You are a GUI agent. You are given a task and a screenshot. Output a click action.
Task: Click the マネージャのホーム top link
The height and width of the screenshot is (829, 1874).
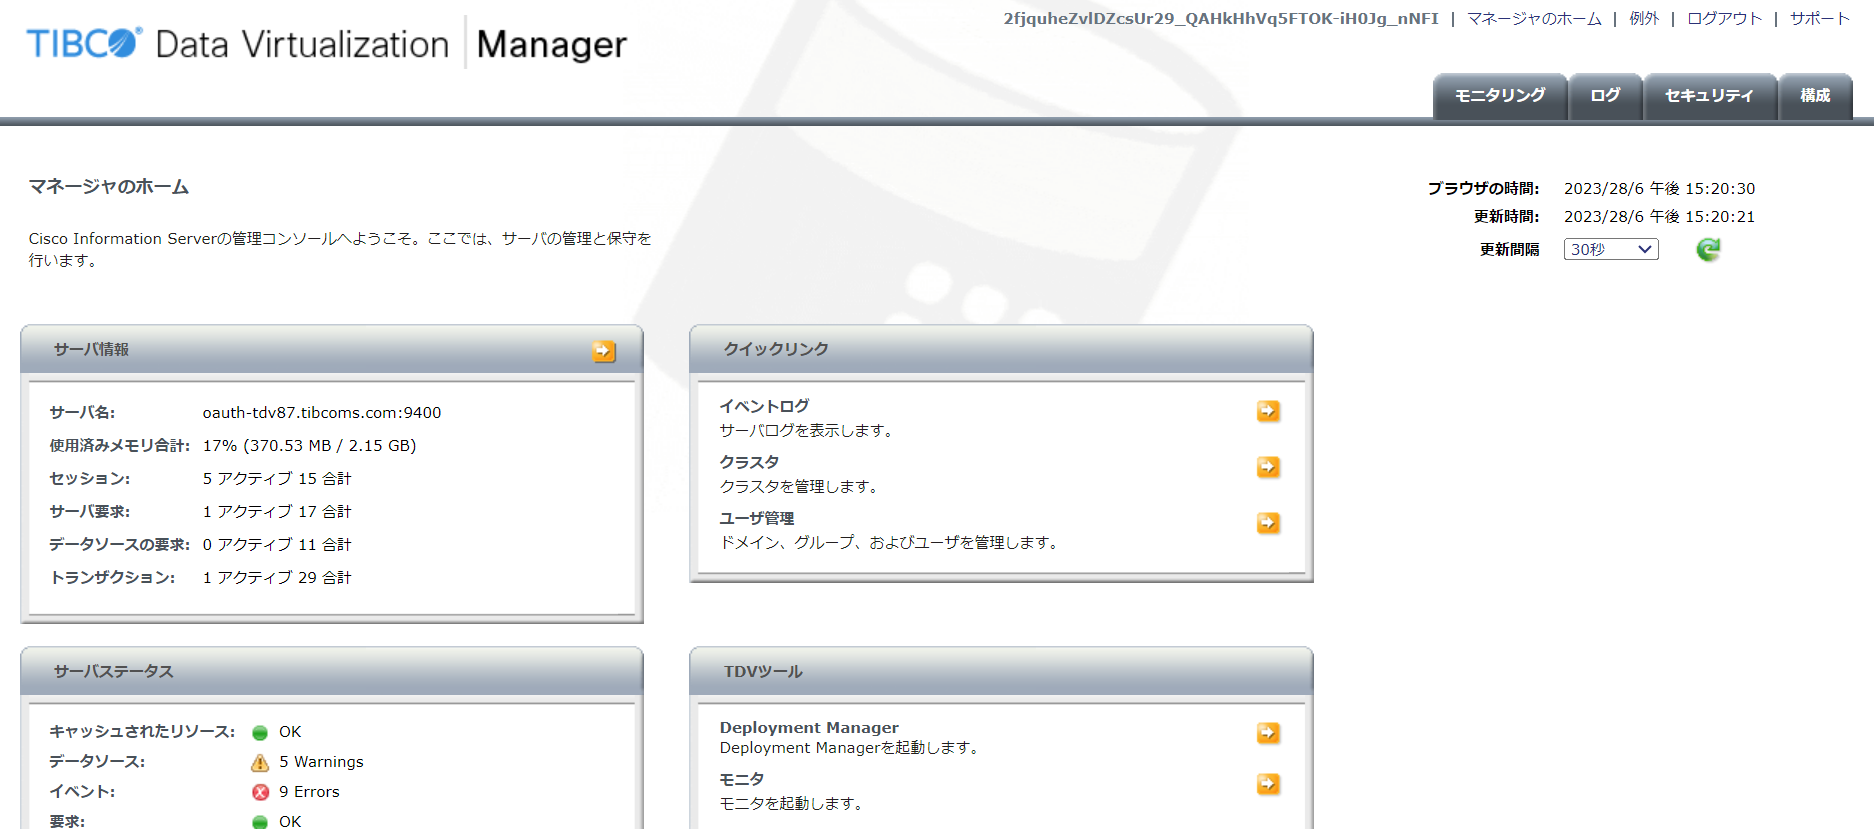point(1534,19)
